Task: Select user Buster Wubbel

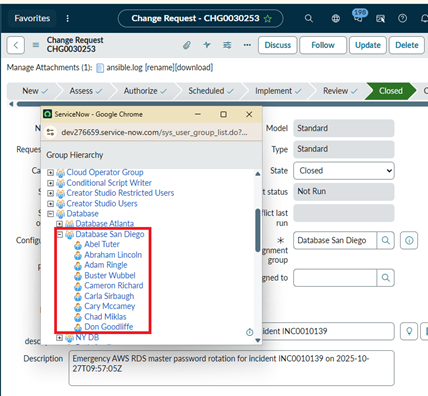Action: [x=110, y=275]
